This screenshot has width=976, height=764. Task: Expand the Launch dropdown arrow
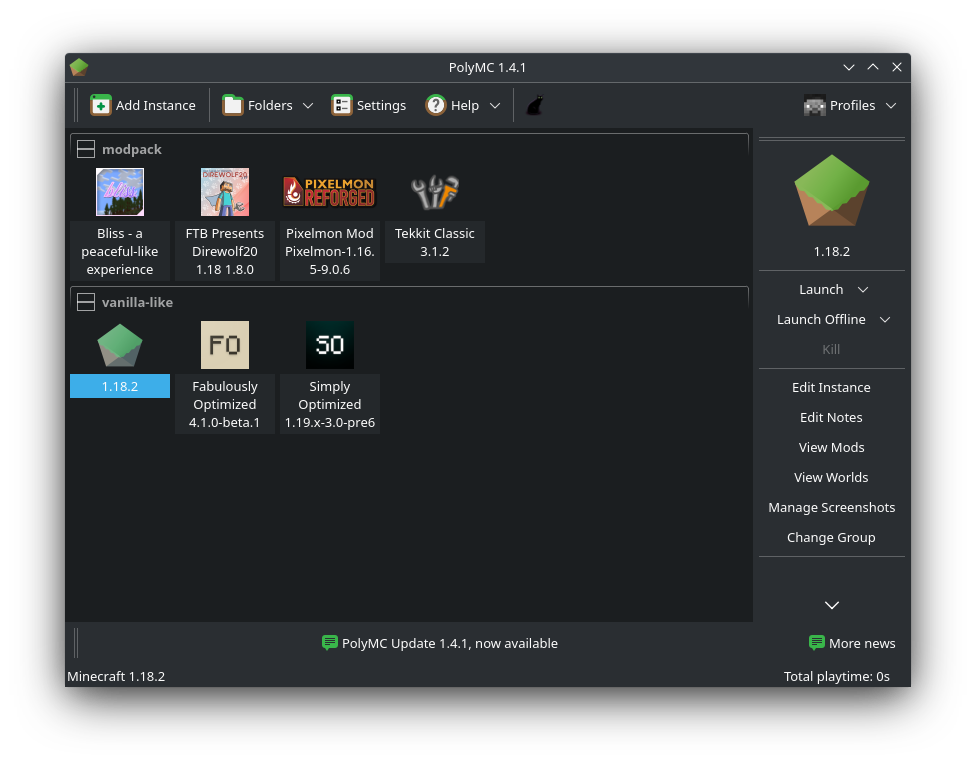[x=863, y=290]
